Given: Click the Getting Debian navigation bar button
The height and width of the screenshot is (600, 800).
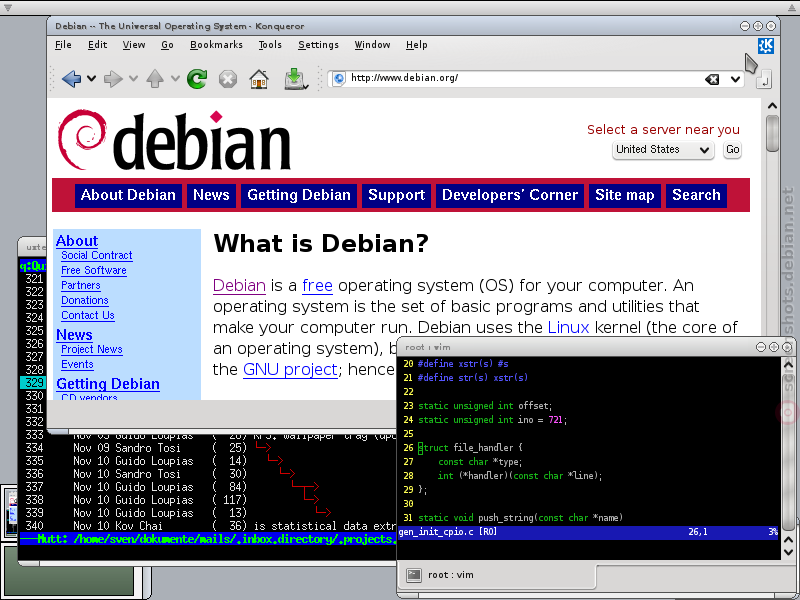Looking at the screenshot, I should tap(299, 195).
